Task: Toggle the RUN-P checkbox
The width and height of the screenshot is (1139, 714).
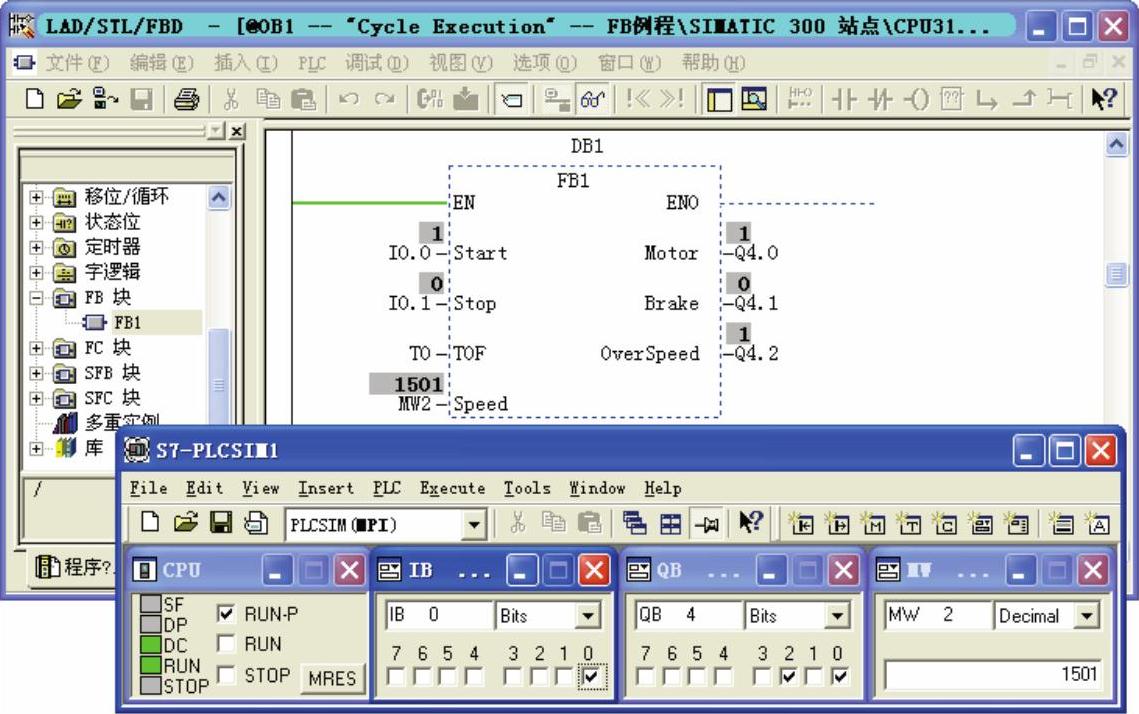Action: pyautogui.click(x=226, y=614)
